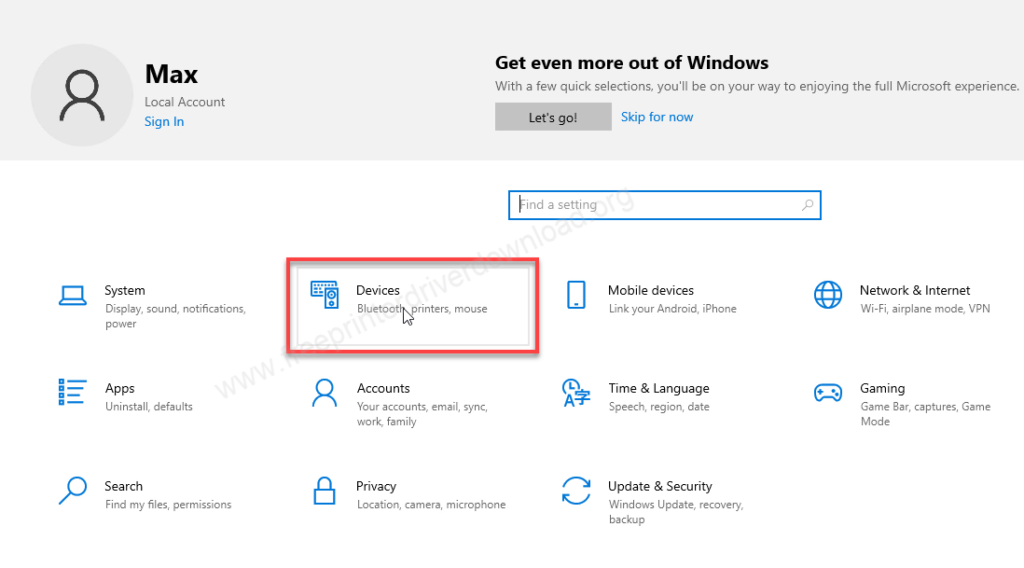Click 'Game Bar, captures, Game Mode' text
The image size is (1024, 568).
[x=925, y=414]
